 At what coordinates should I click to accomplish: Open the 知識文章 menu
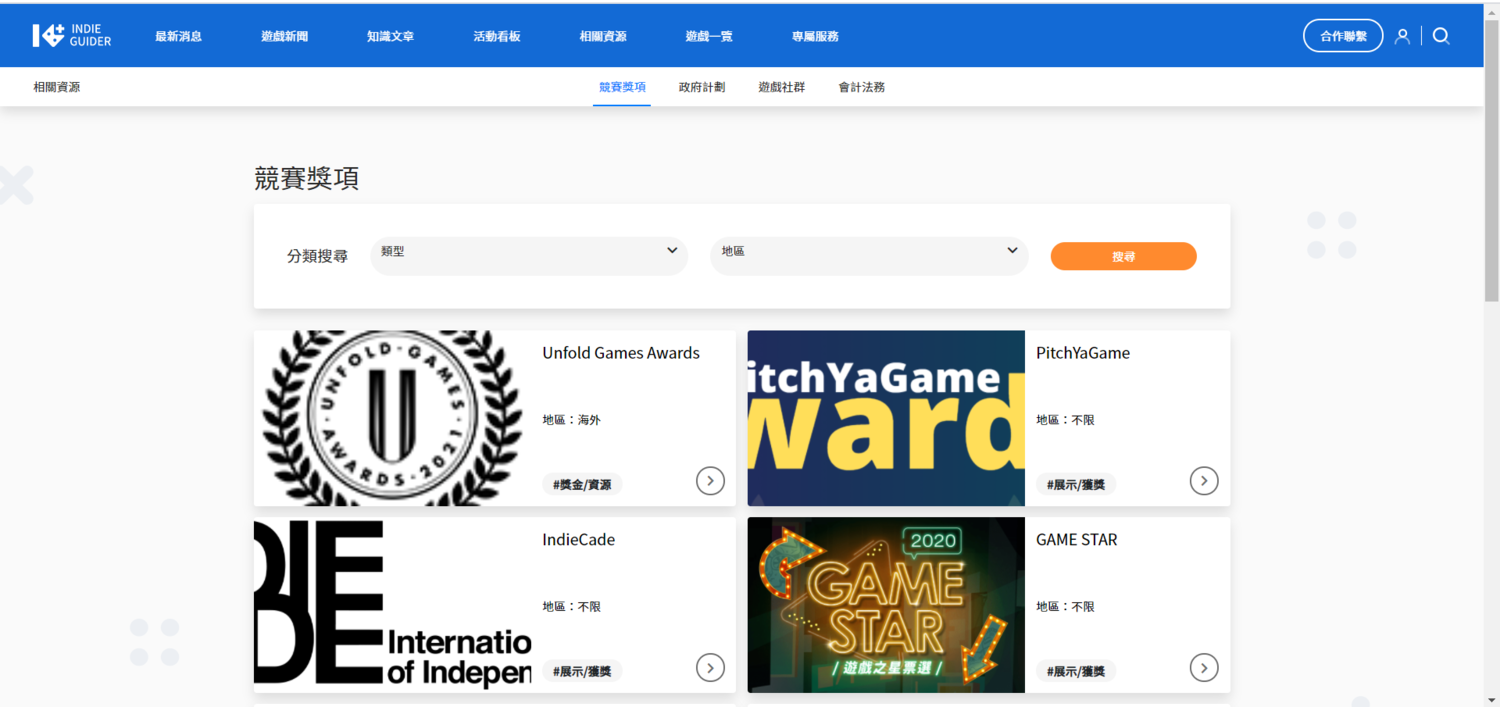coord(390,36)
